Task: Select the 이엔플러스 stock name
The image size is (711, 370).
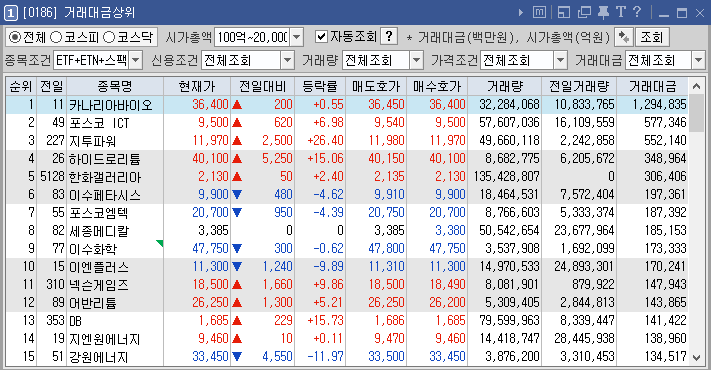Action: tap(99, 267)
